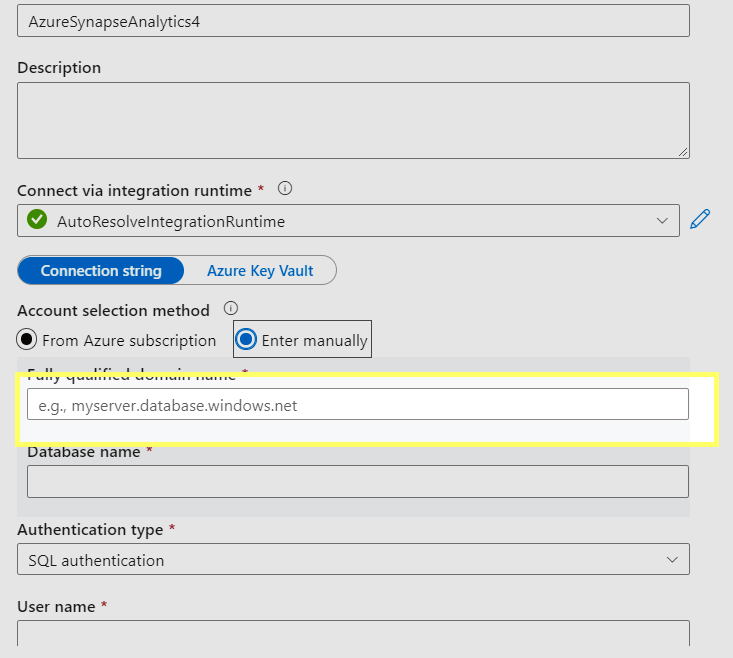Click the Database name input field
Screen dimensions: 733x658
(x=358, y=481)
